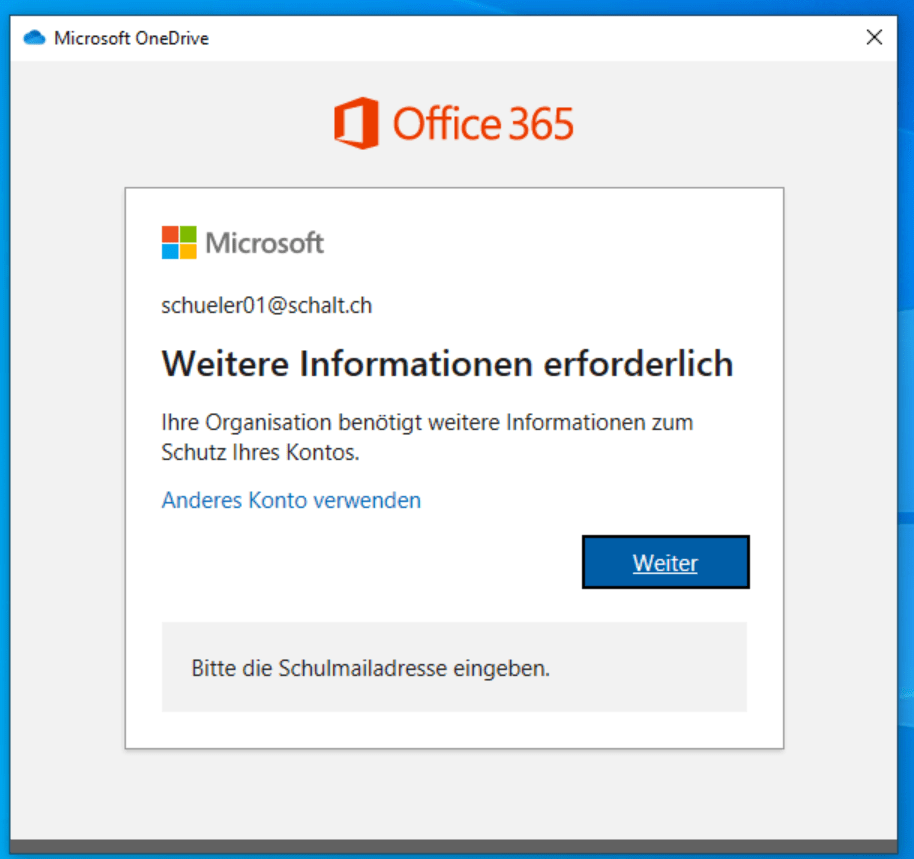Click the Weiter button

[x=665, y=563]
